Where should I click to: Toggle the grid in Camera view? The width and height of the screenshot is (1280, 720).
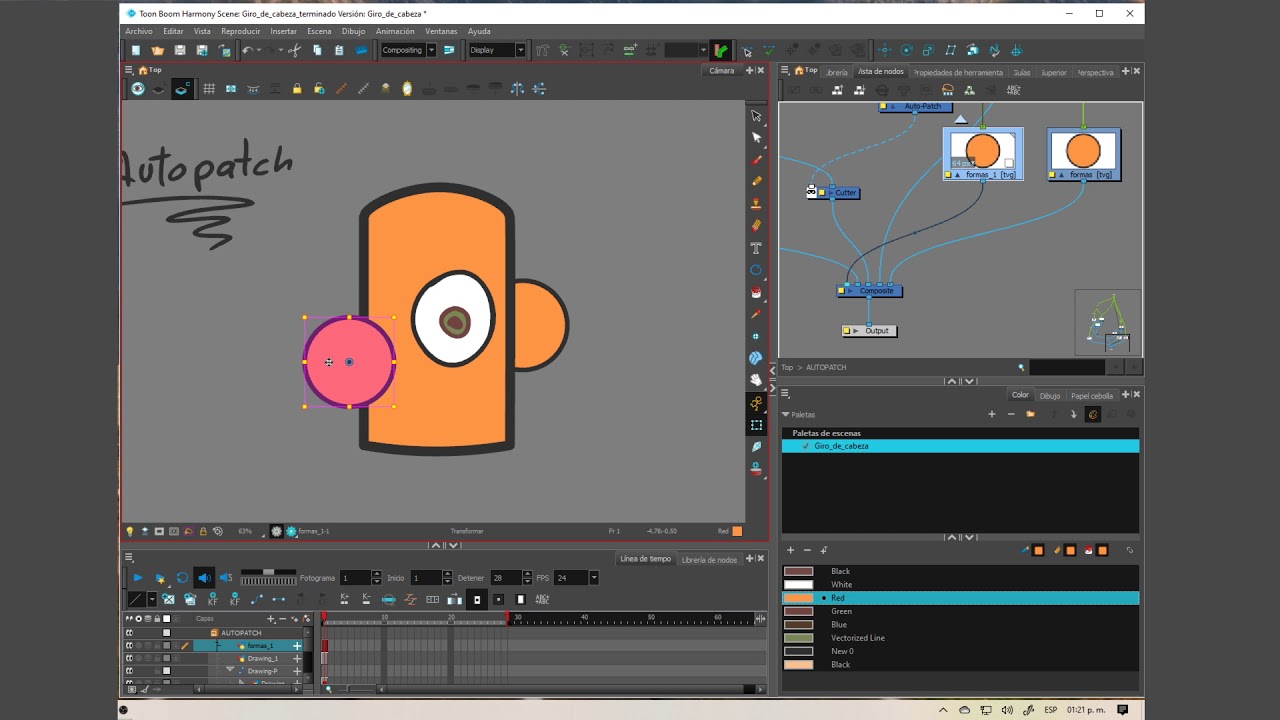pos(209,89)
